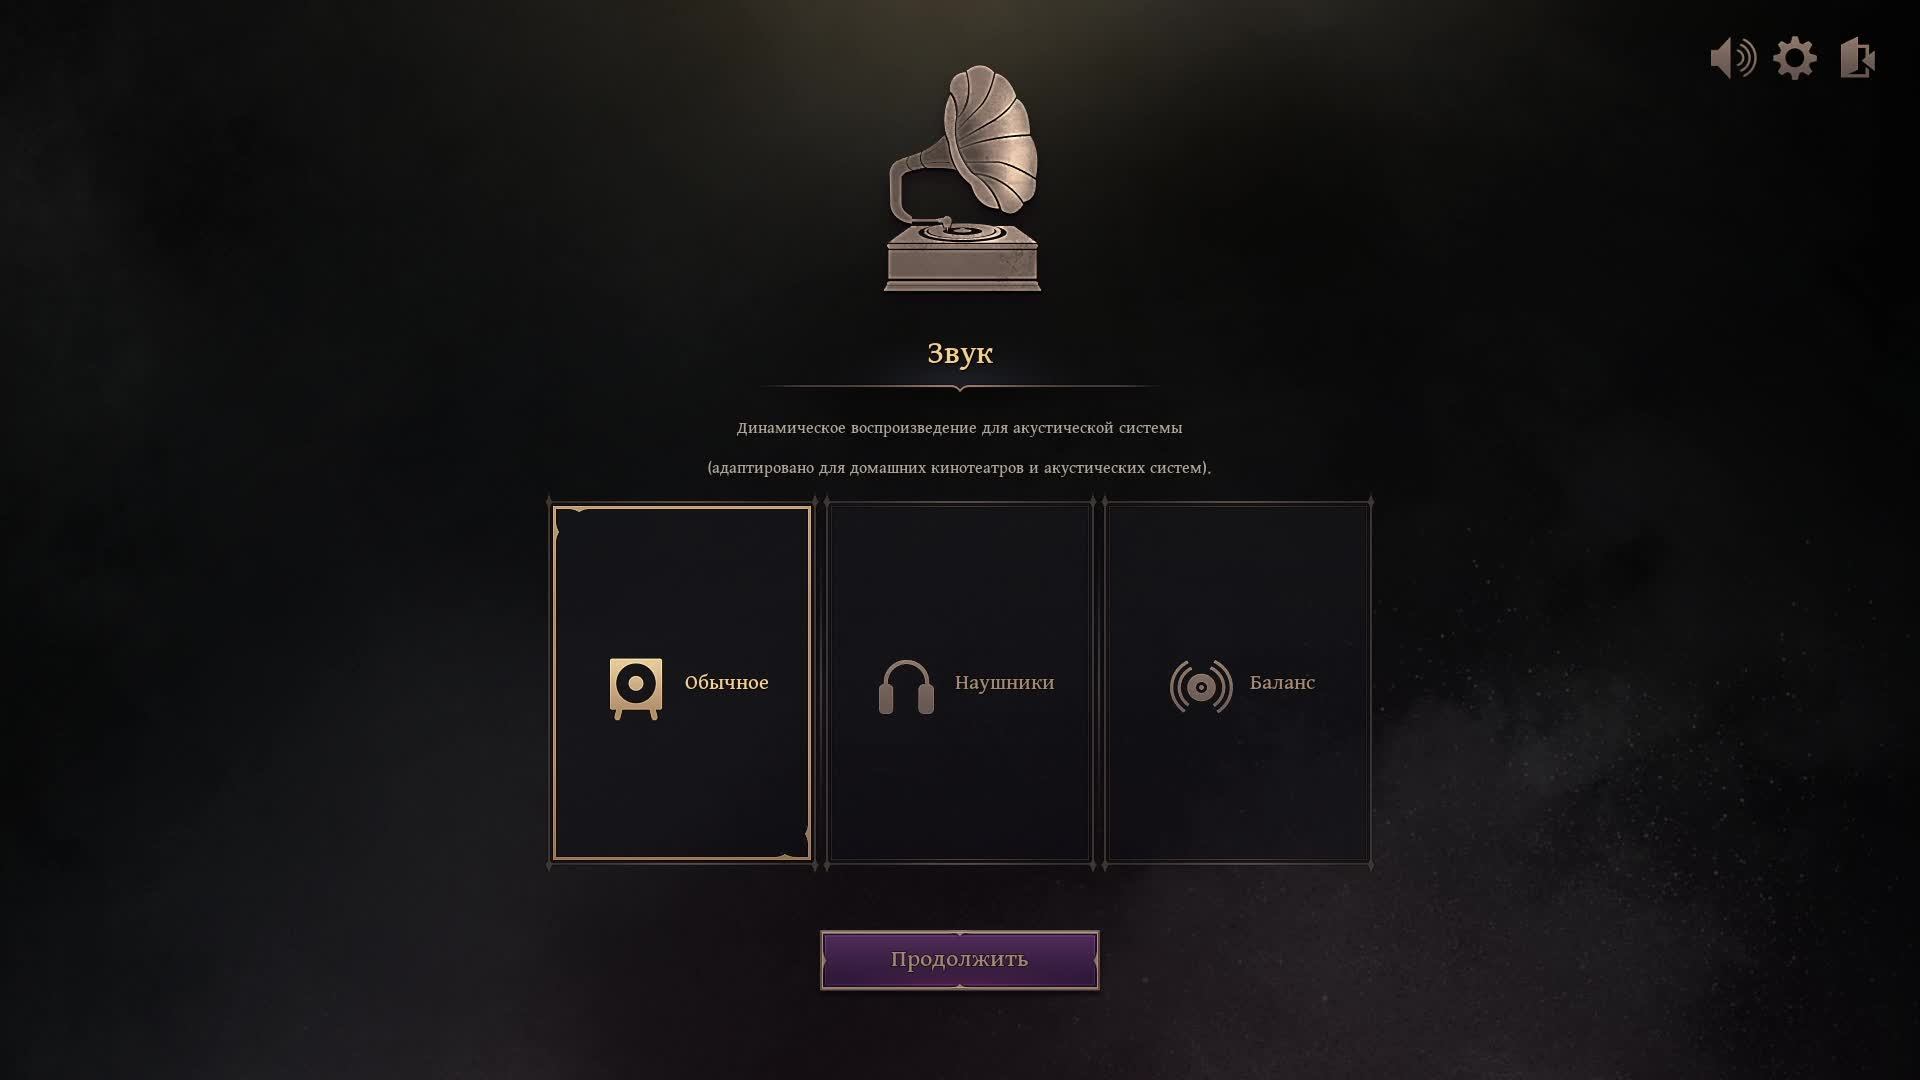Click the gramophone's spinning record
The height and width of the screenshot is (1080, 1920).
coord(962,232)
